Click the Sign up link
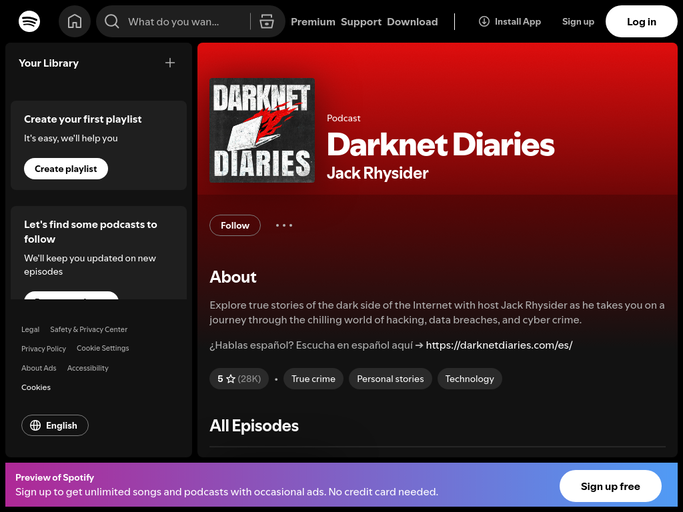The height and width of the screenshot is (512, 683). click(578, 21)
